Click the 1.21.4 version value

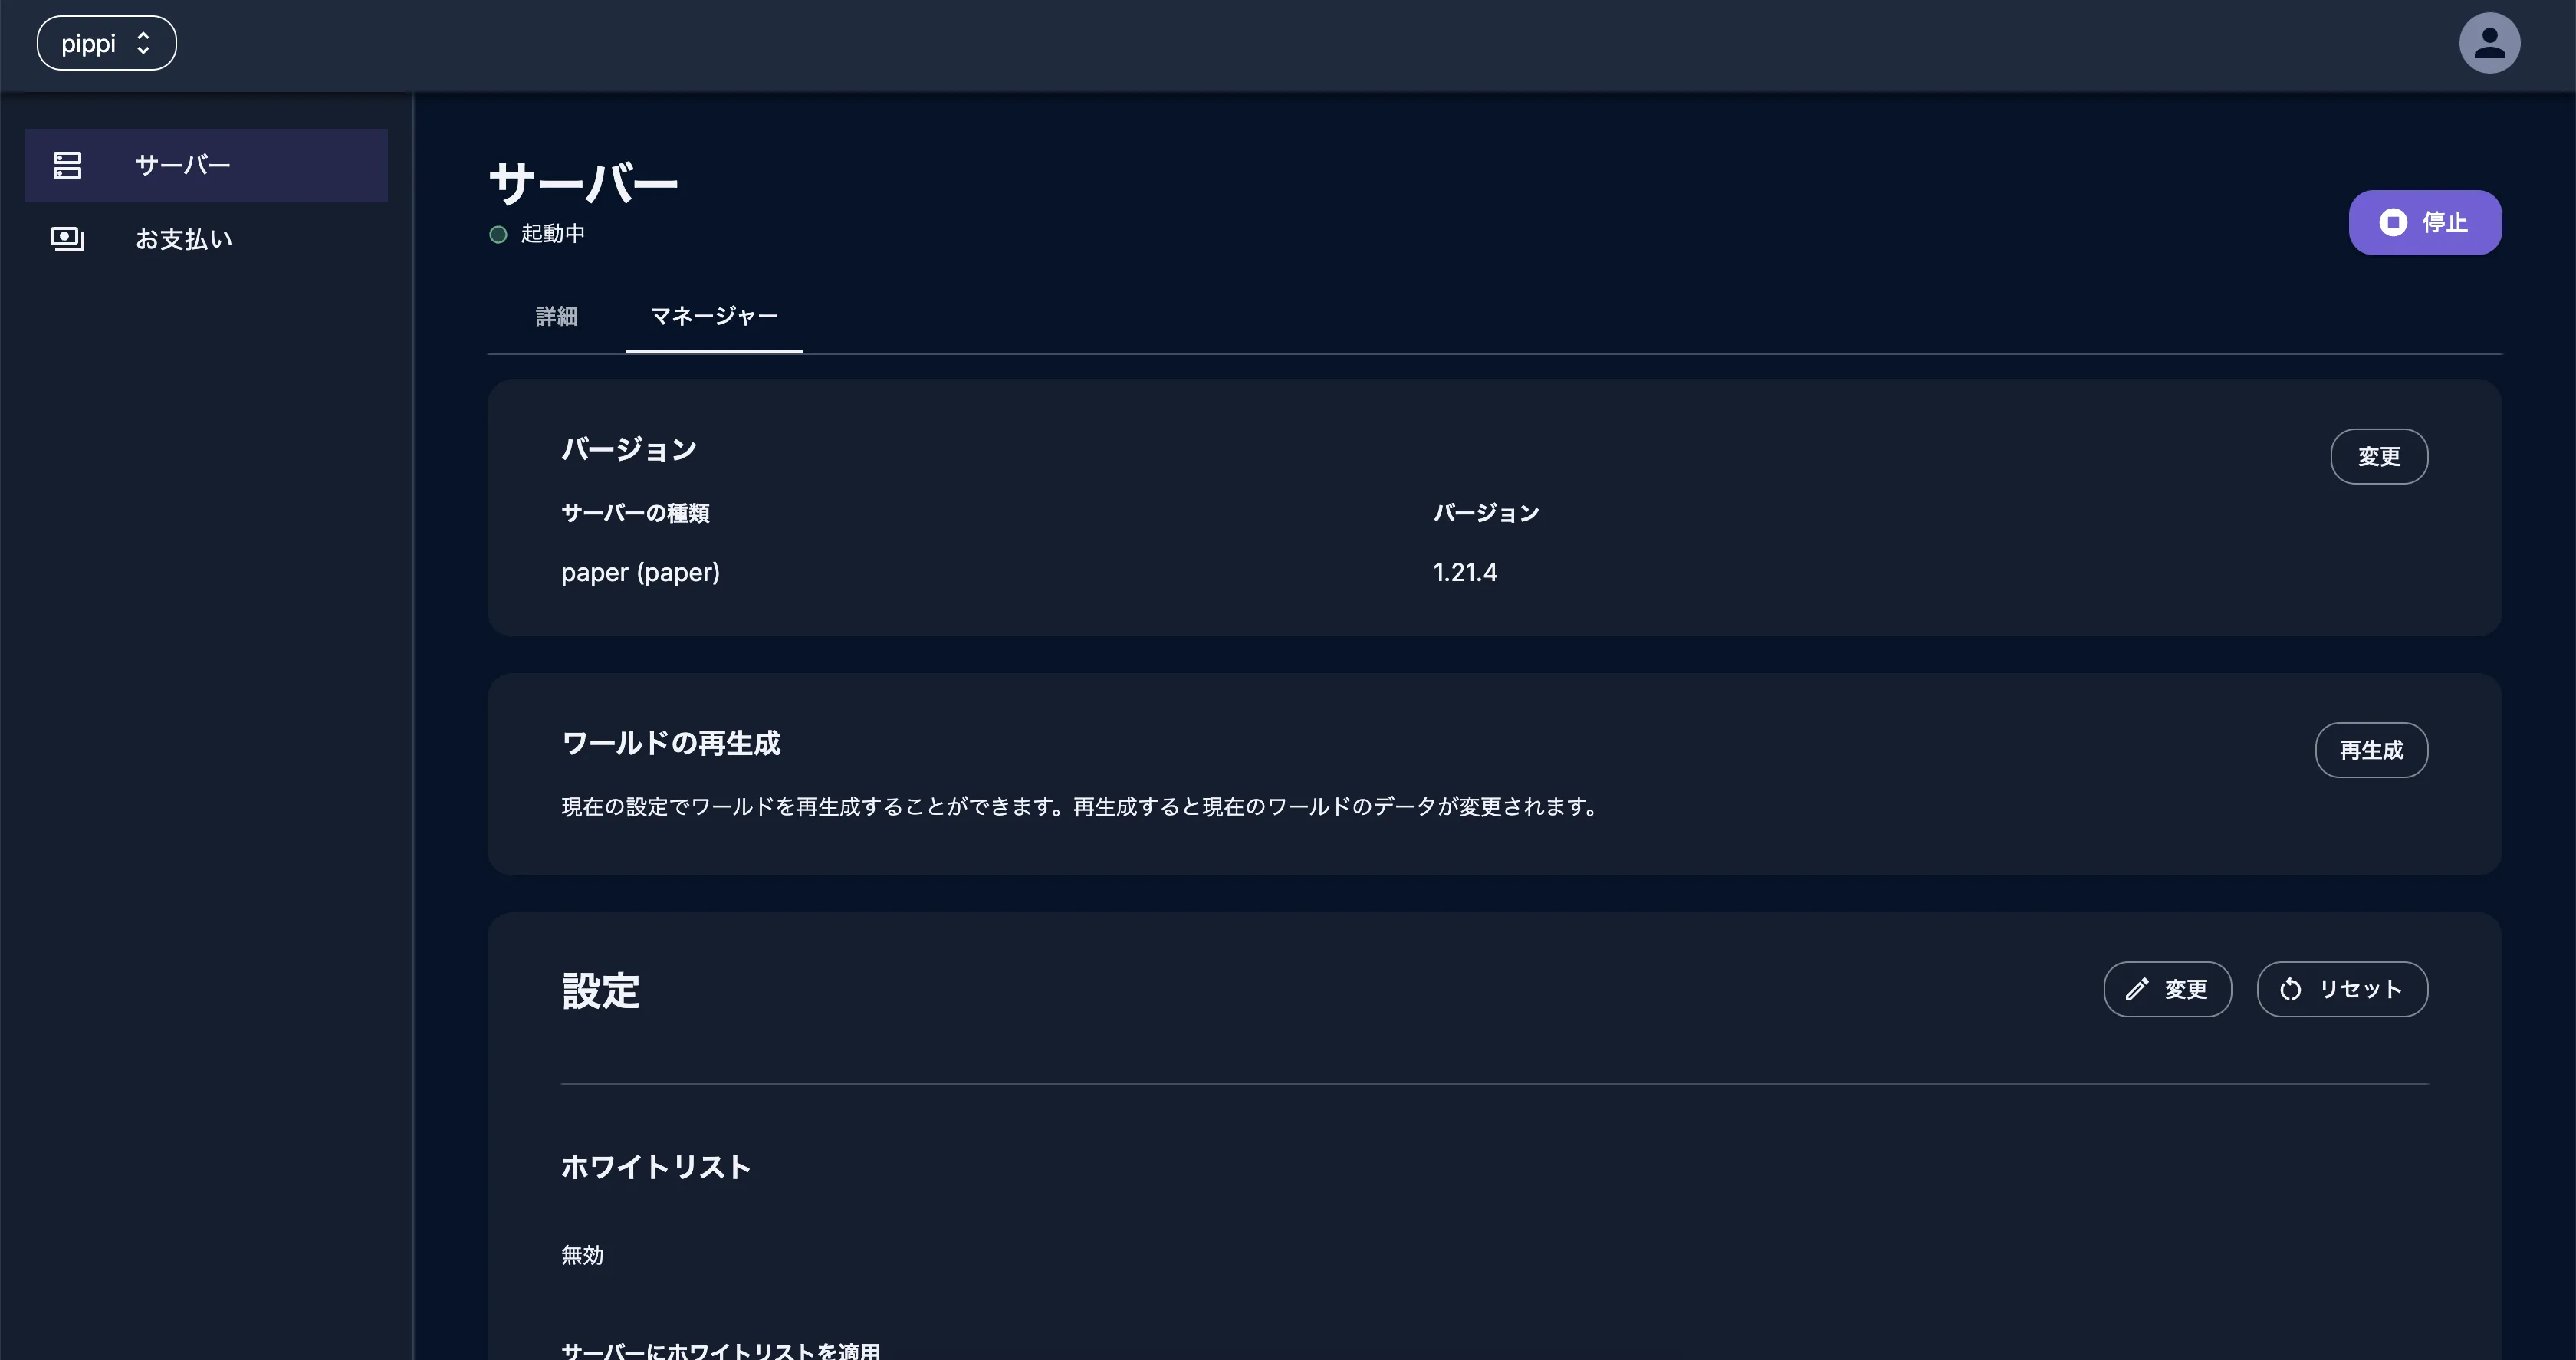tap(1464, 572)
